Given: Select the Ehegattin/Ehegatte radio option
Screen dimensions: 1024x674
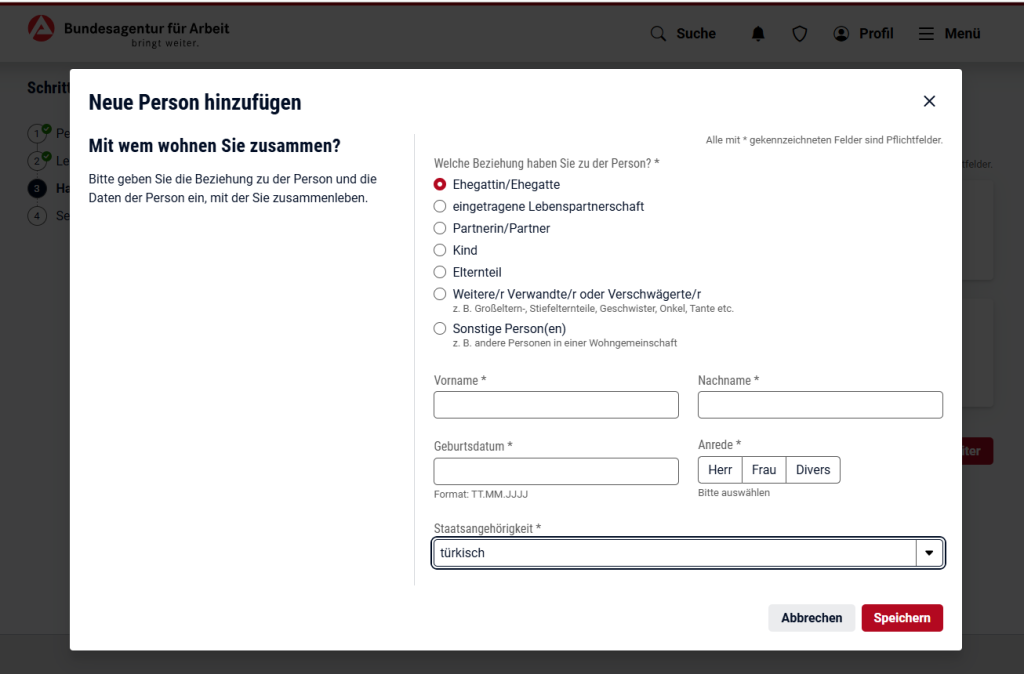Looking at the screenshot, I should (440, 185).
